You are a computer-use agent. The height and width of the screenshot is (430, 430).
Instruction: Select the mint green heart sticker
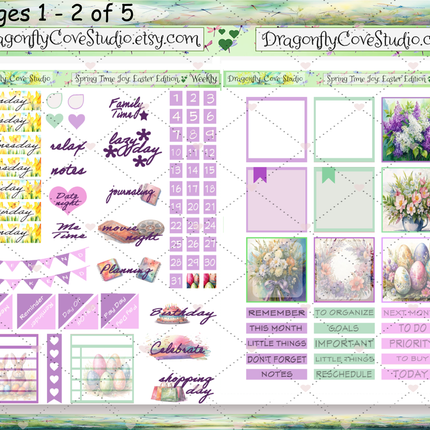tap(54, 120)
